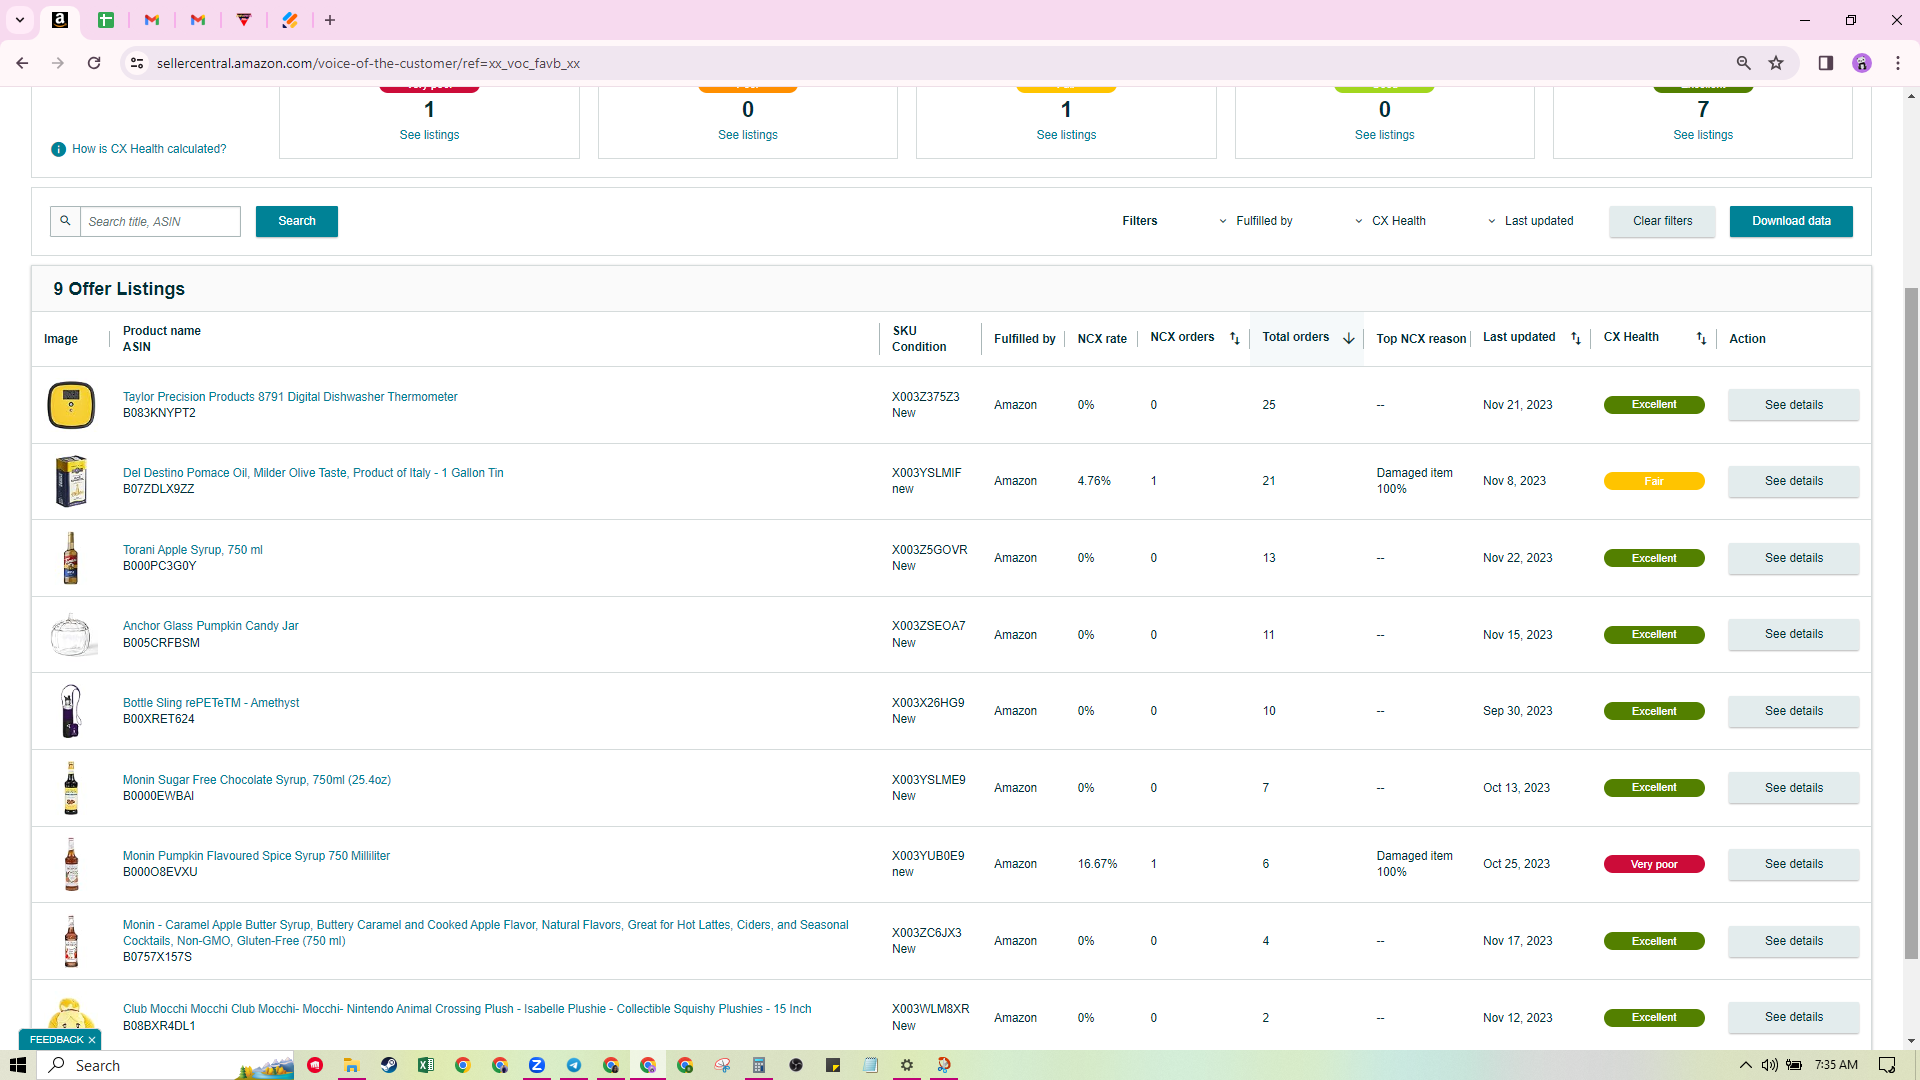Open the Snipping Tool from the taskbar
The height and width of the screenshot is (1080, 1920).
click(944, 1065)
